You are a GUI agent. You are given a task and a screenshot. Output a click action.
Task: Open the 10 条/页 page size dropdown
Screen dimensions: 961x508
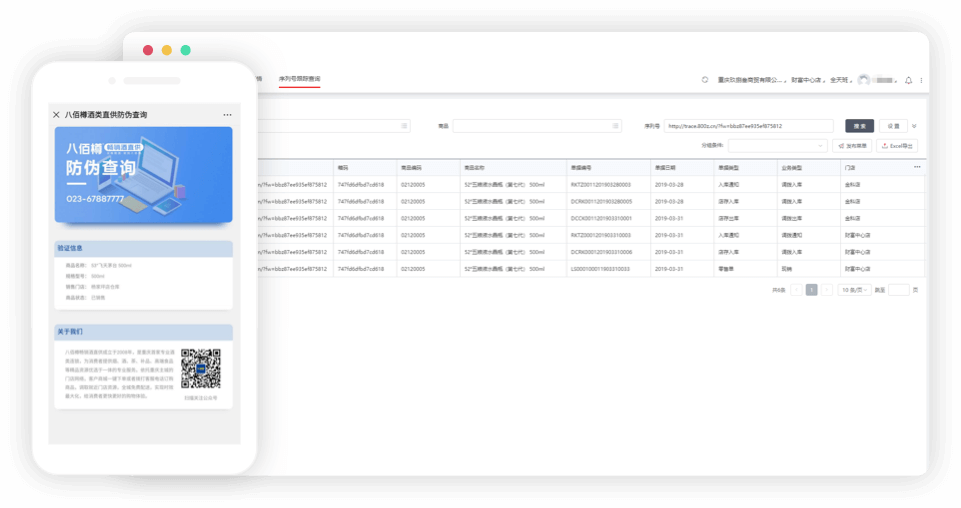click(x=853, y=290)
